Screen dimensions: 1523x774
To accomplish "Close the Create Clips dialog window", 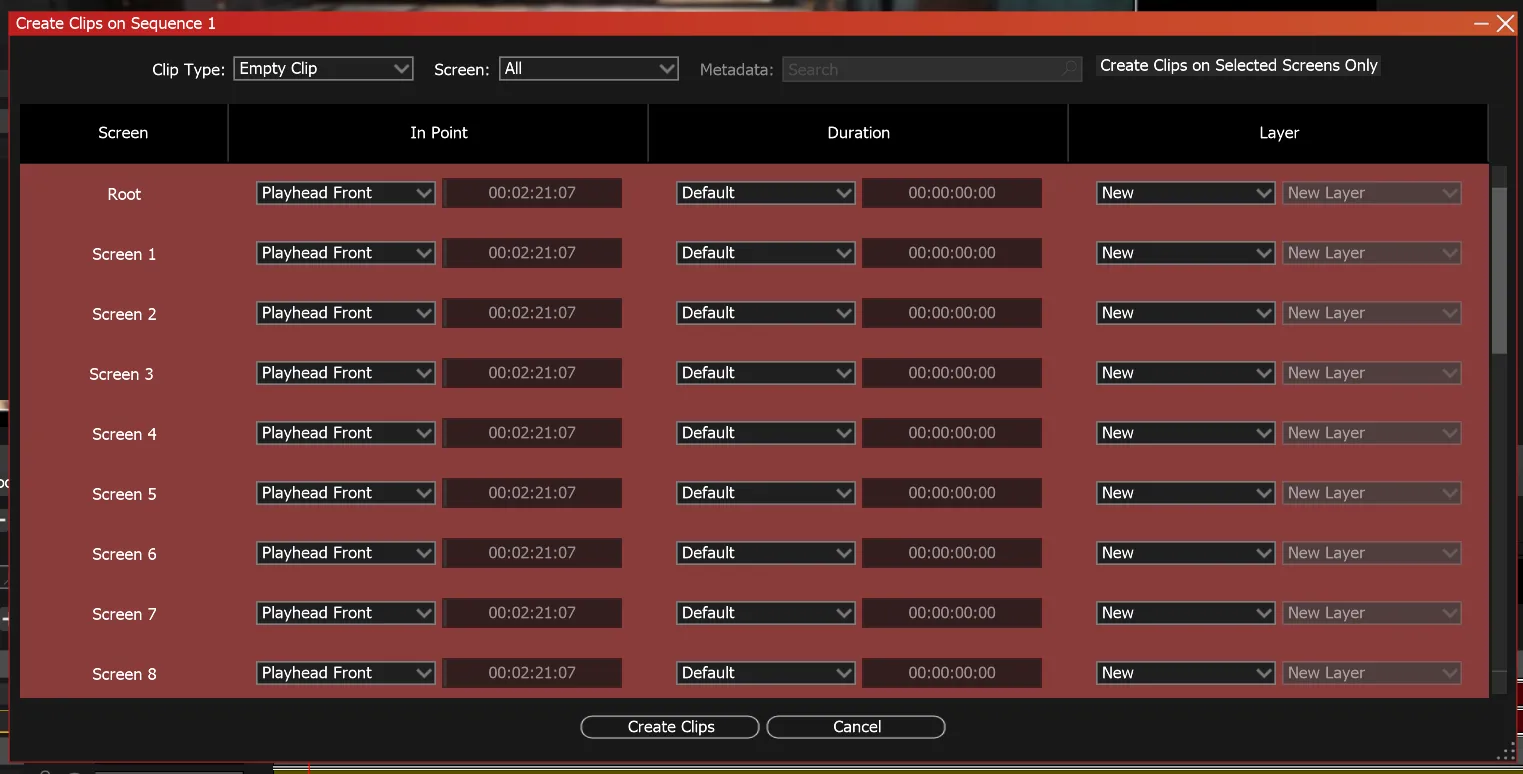I will pyautogui.click(x=1505, y=24).
